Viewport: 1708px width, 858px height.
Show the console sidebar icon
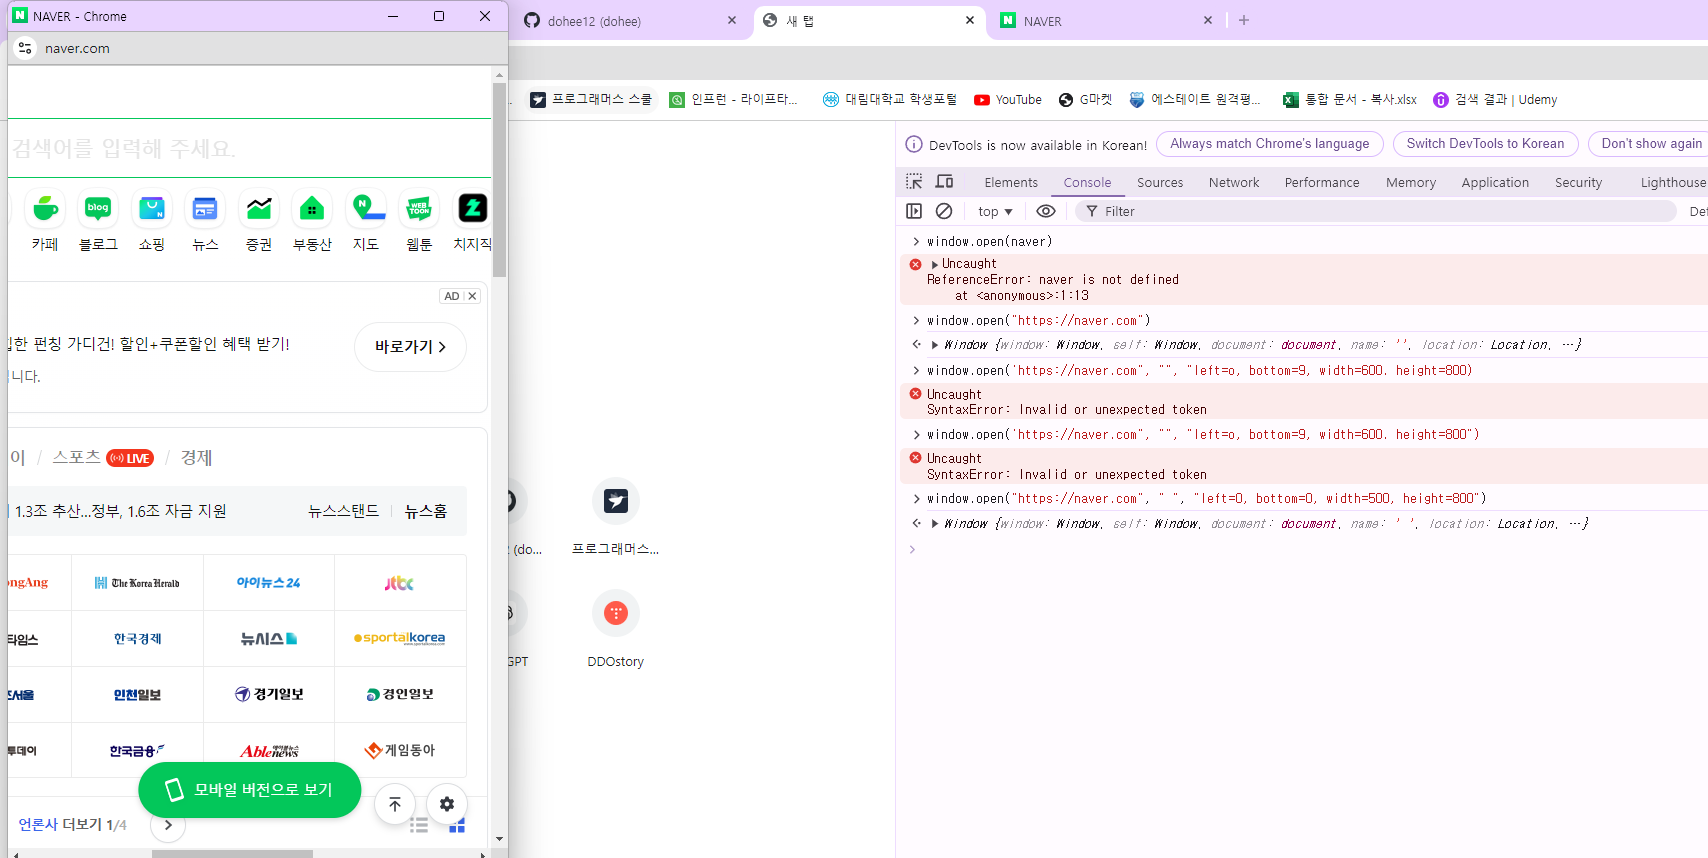(914, 211)
